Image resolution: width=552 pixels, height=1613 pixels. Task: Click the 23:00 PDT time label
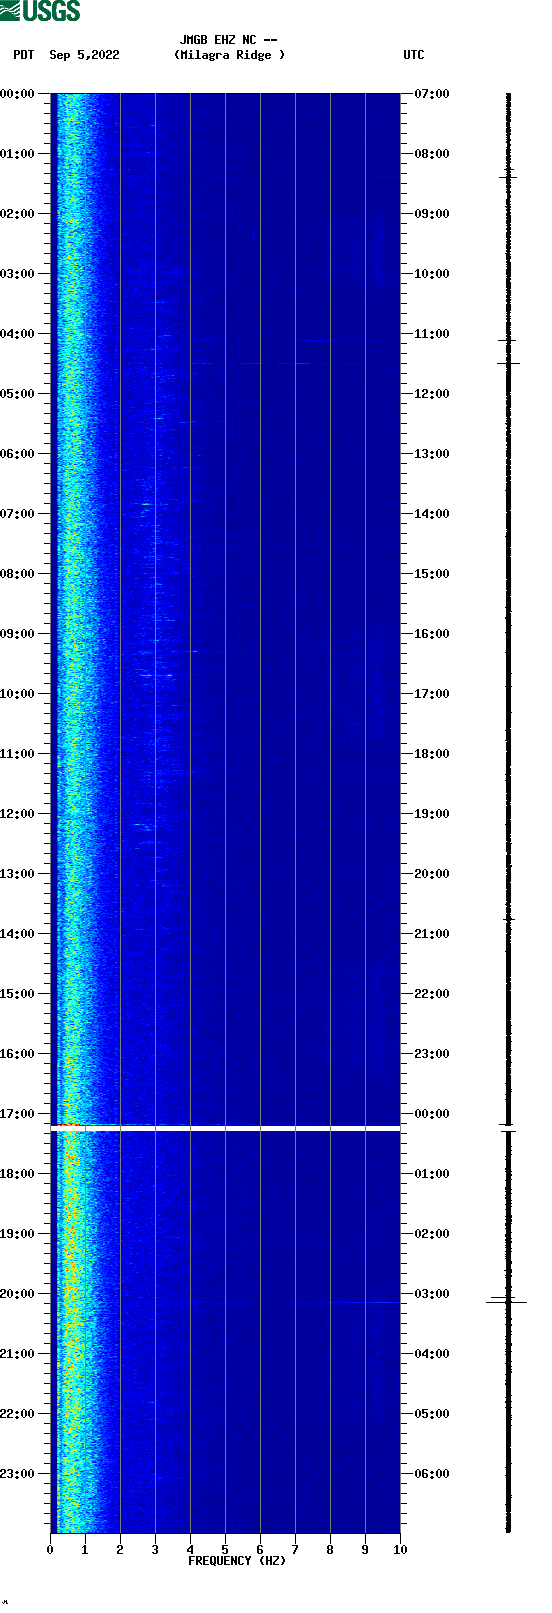tap(18, 1474)
